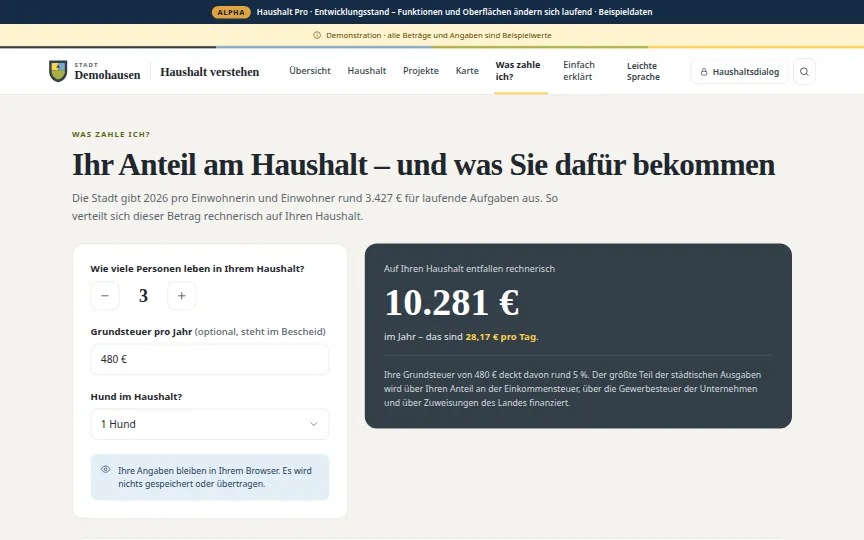Open the search magnifier icon

[x=804, y=72]
